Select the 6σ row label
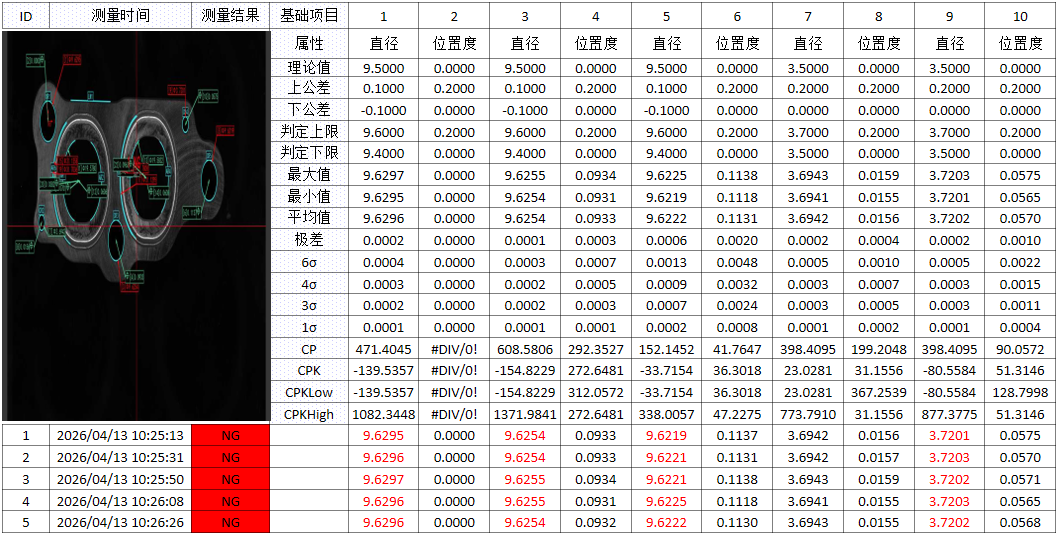This screenshot has width=1056, height=538. tap(309, 264)
